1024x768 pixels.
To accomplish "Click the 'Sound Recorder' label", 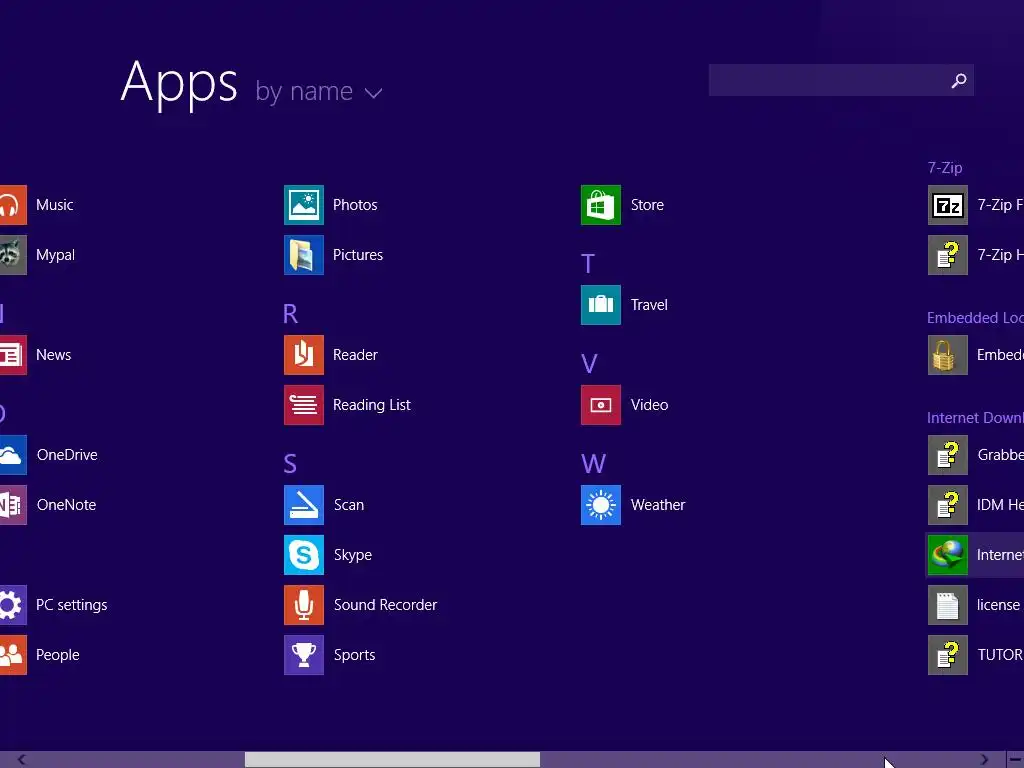I will click(x=385, y=605).
